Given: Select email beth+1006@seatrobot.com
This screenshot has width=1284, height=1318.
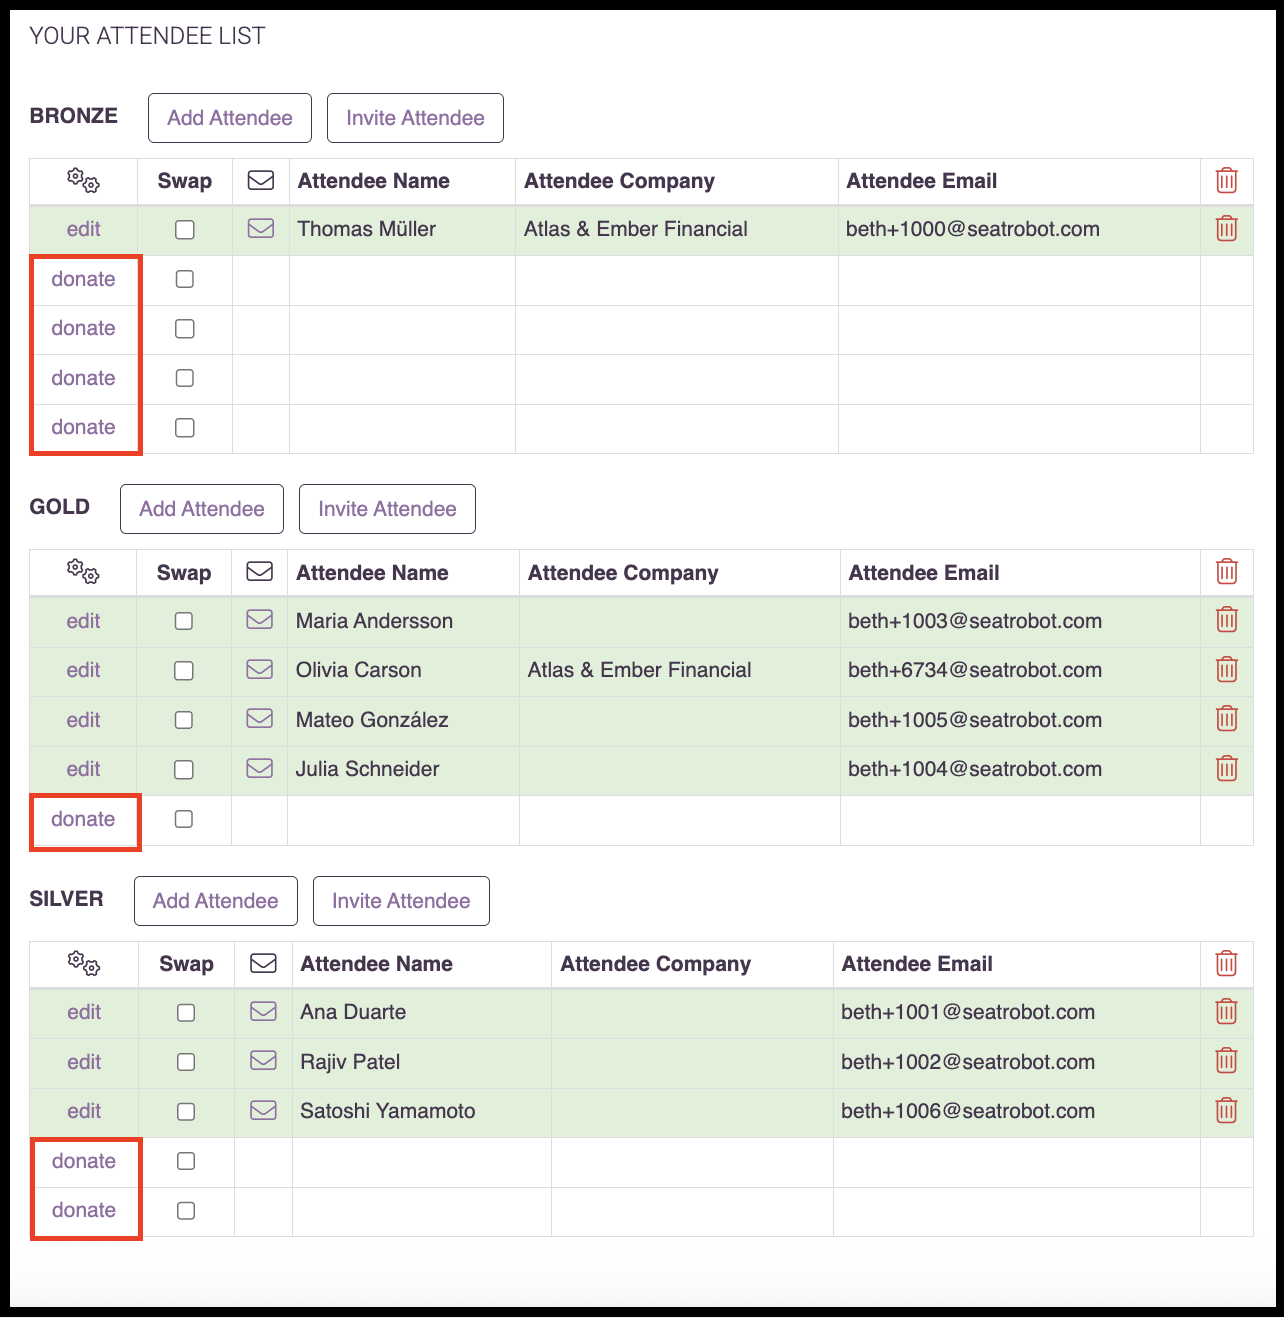Looking at the screenshot, I should pos(968,1111).
